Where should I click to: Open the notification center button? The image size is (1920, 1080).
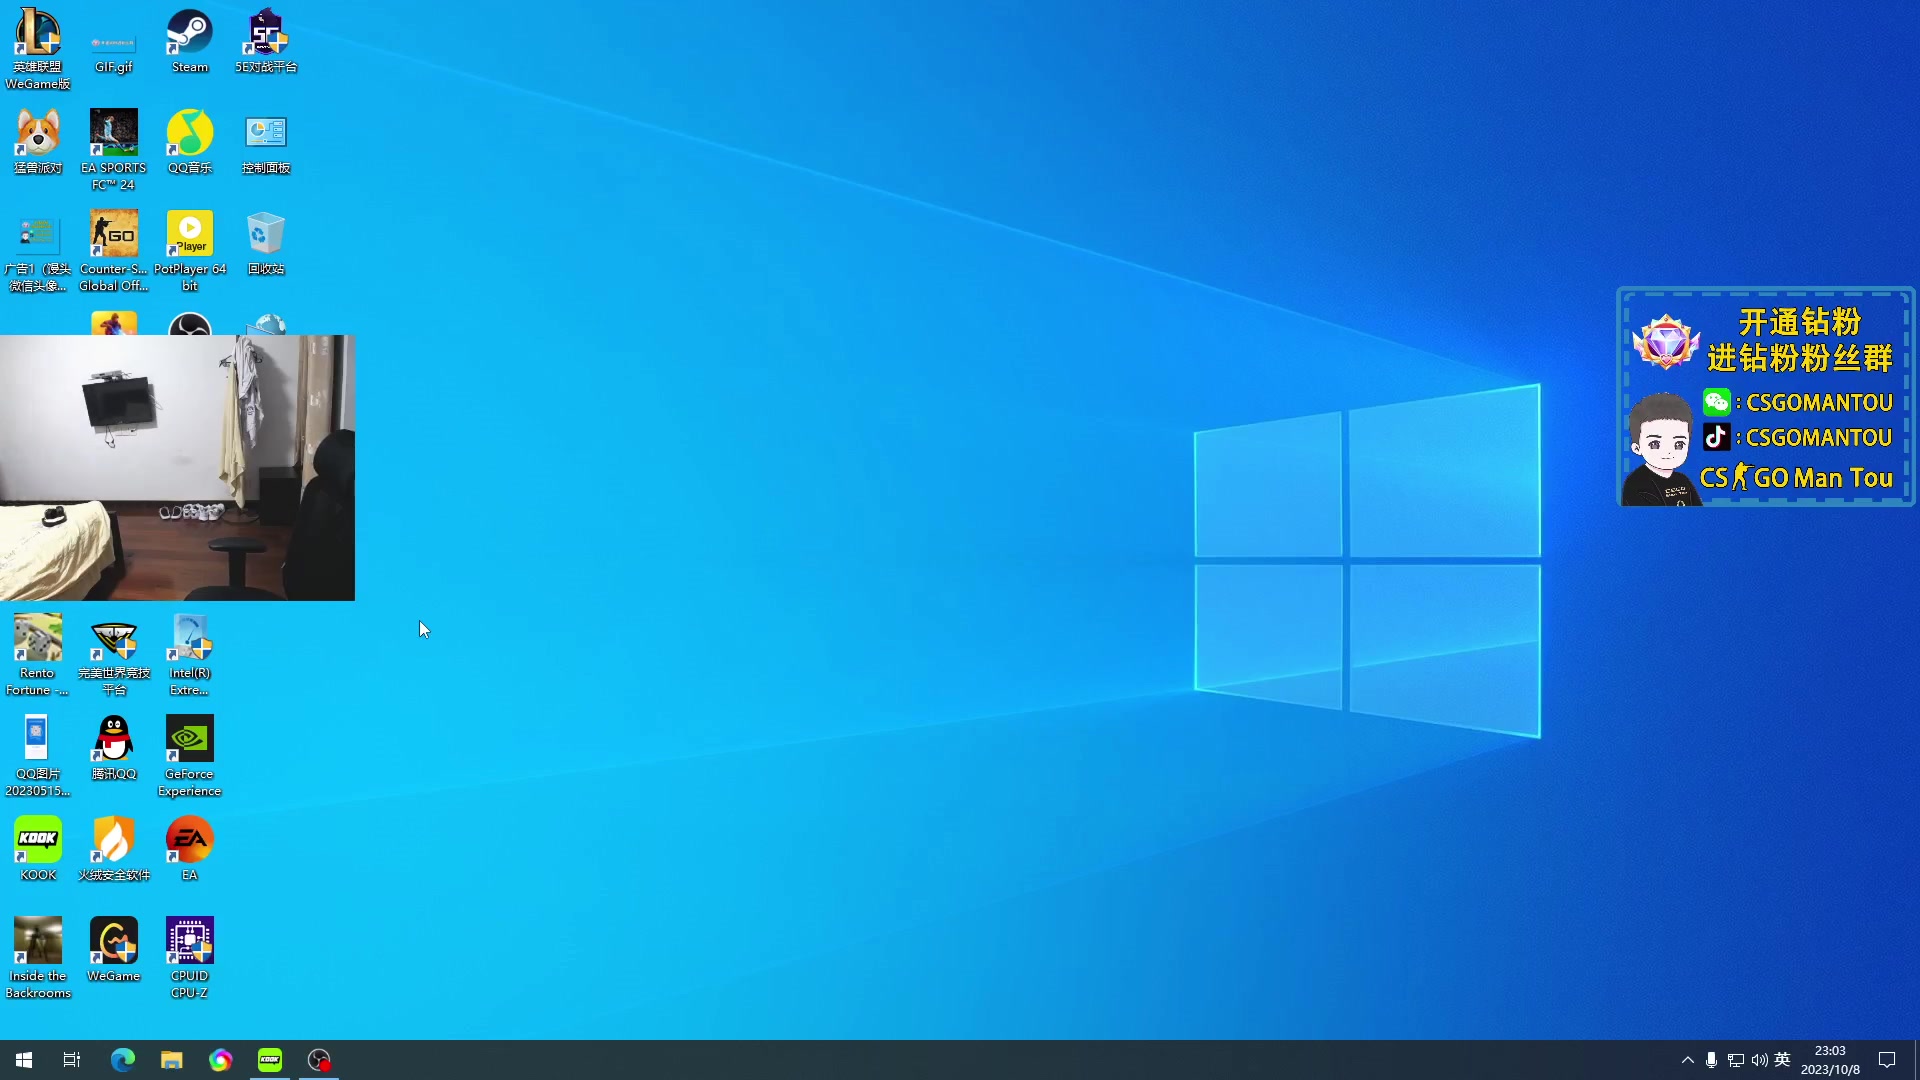click(x=1887, y=1060)
